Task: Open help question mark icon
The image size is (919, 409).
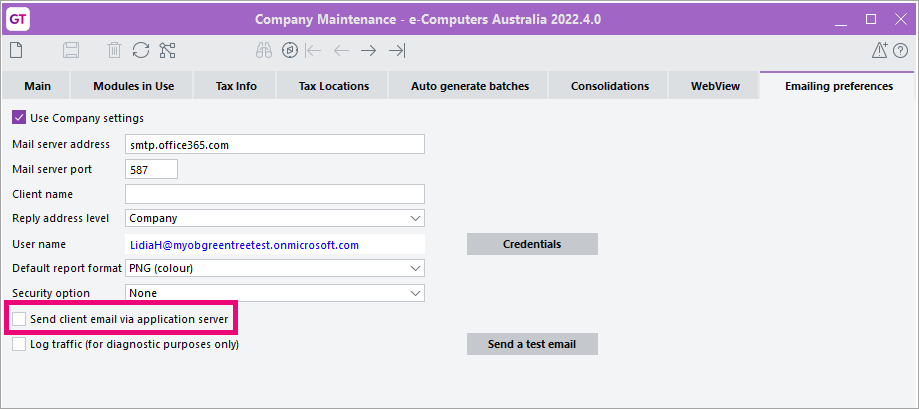Action: 901,50
